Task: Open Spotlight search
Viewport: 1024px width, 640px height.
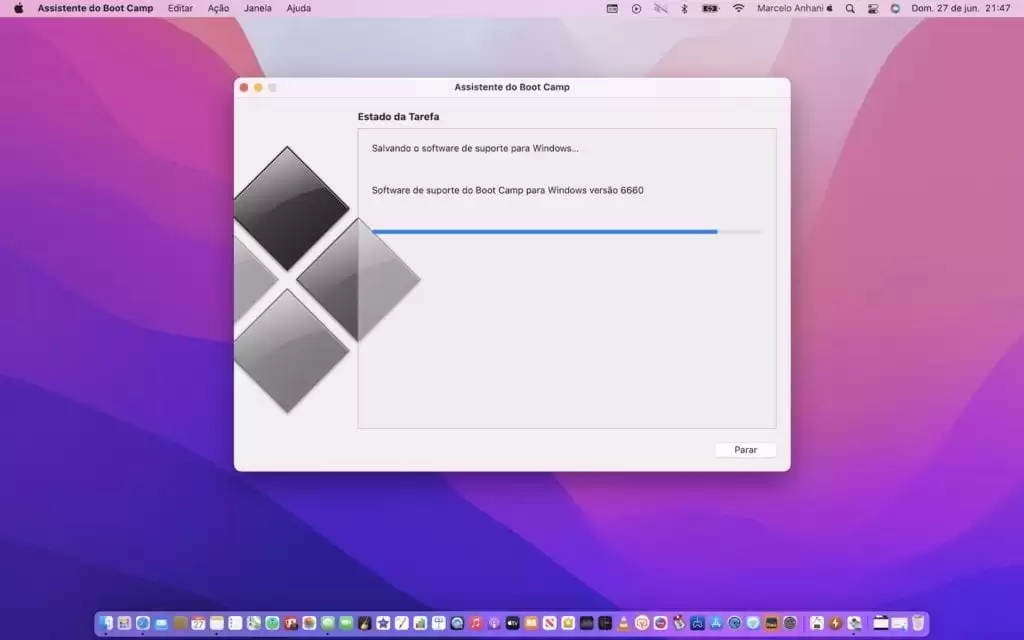Action: (x=850, y=8)
